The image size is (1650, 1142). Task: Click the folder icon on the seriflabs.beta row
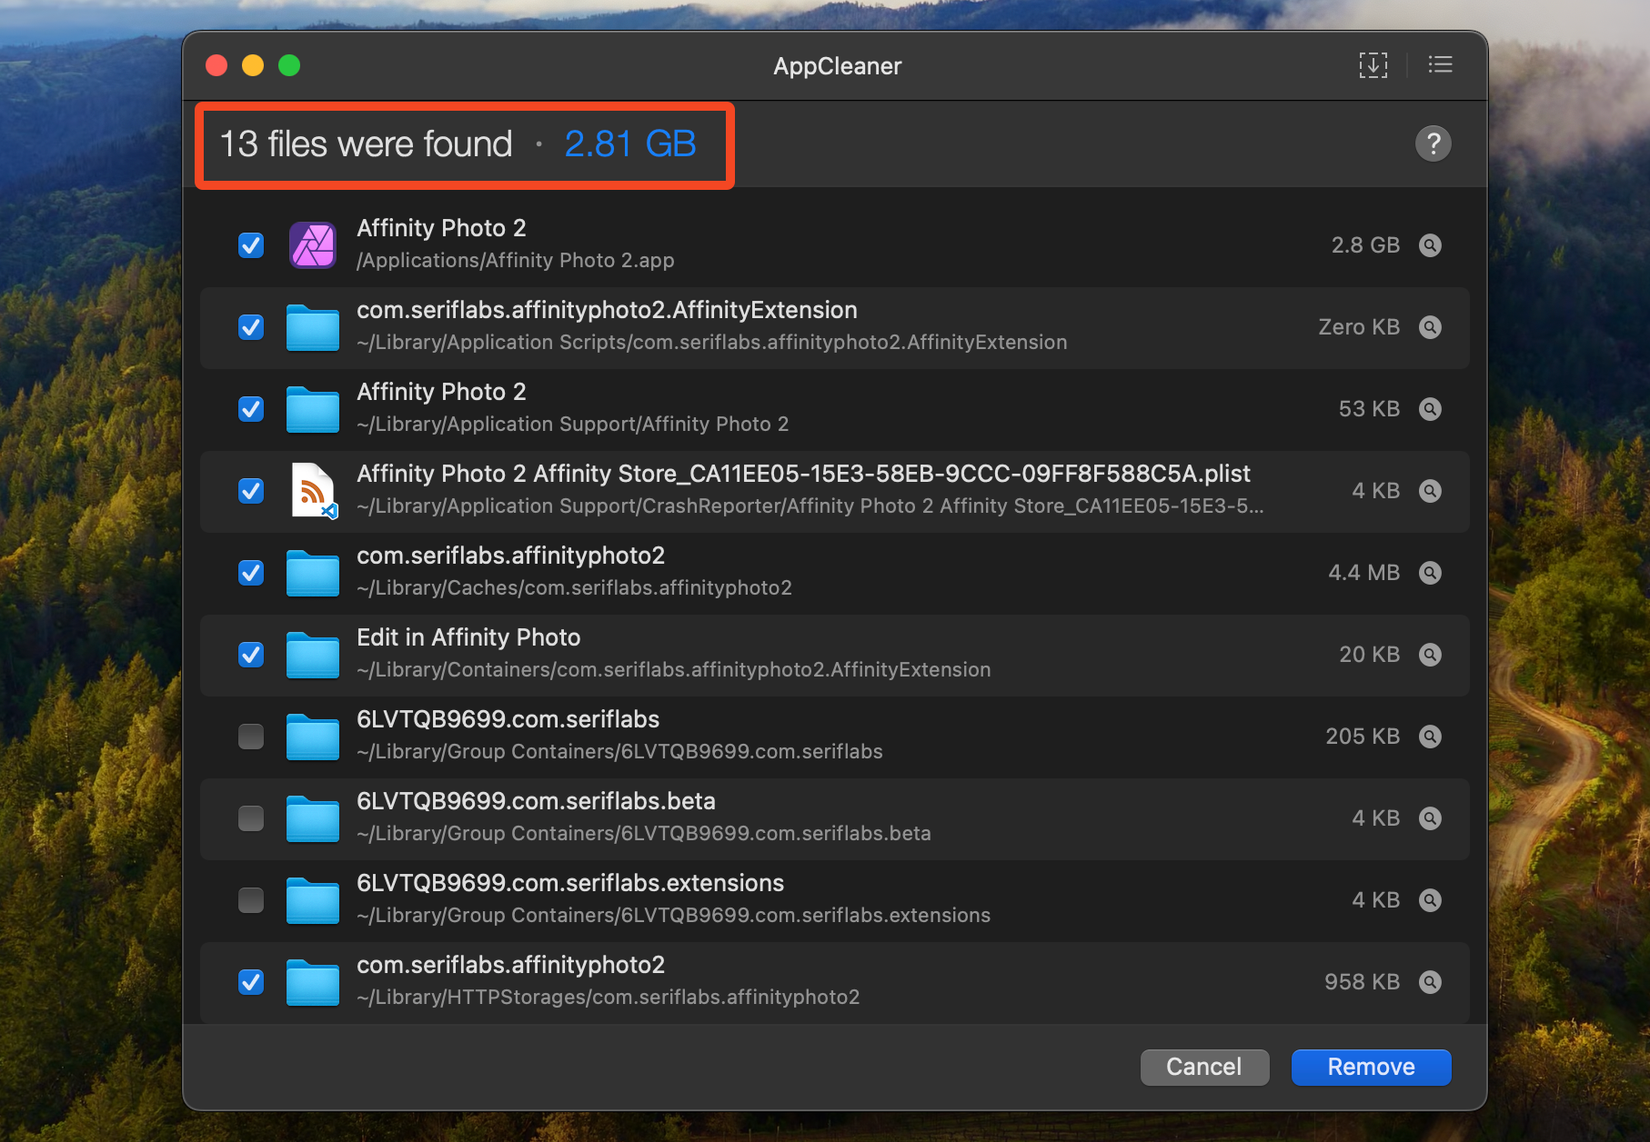point(312,818)
